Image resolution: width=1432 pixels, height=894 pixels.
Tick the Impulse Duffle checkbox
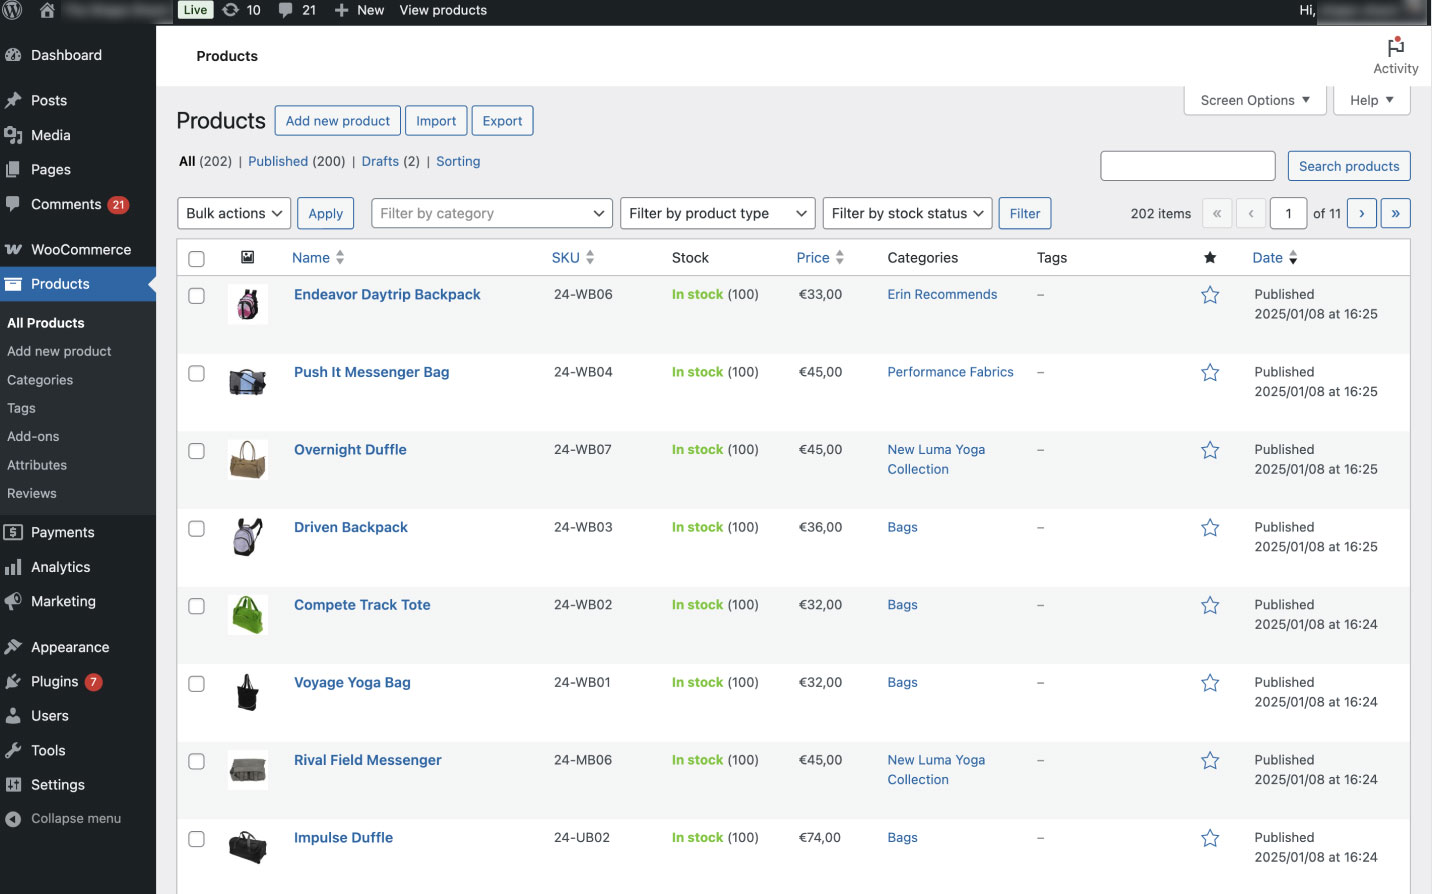(196, 839)
